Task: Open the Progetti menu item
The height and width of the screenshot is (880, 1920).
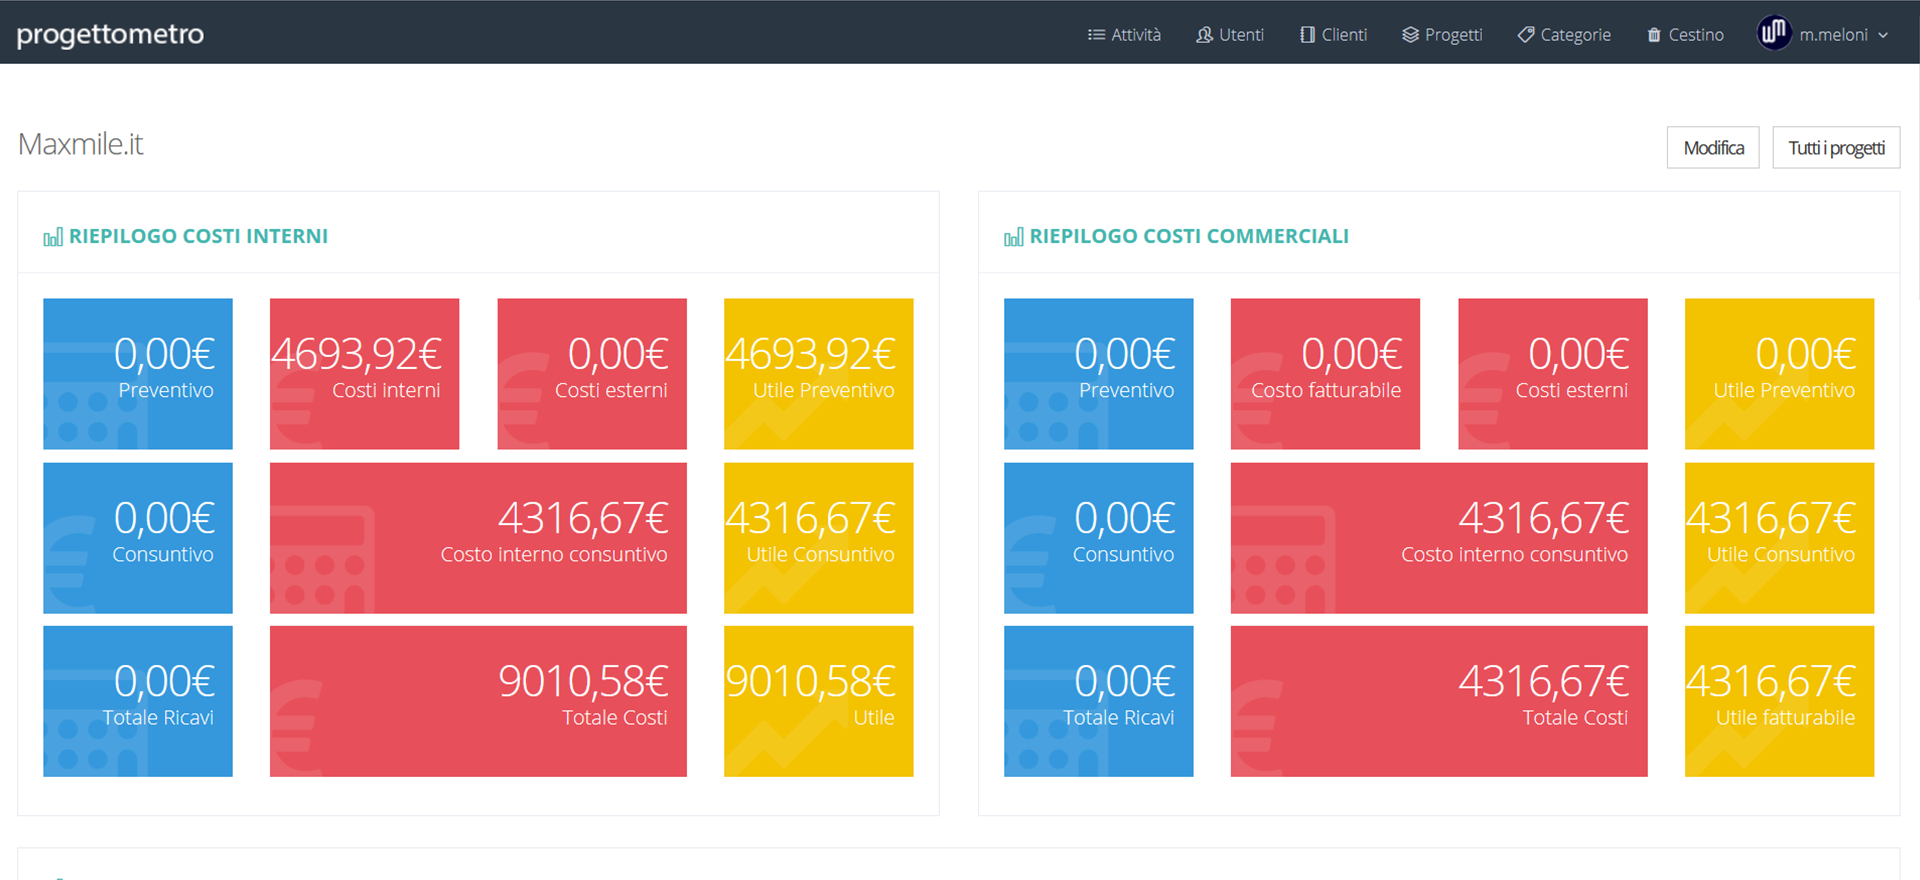Action: coord(1452,35)
